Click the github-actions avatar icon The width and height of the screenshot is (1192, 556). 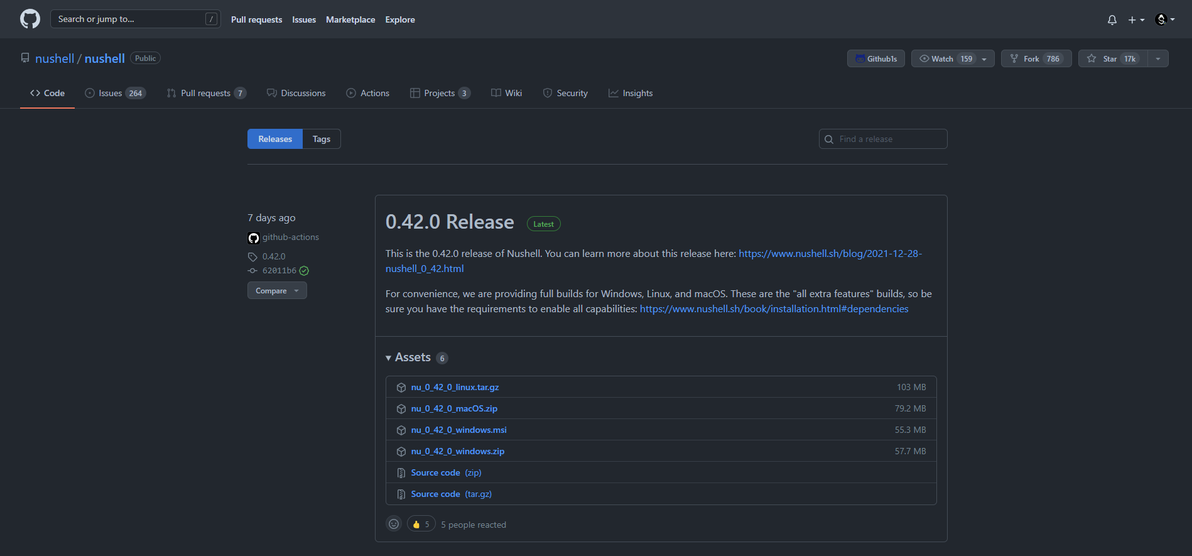254,238
